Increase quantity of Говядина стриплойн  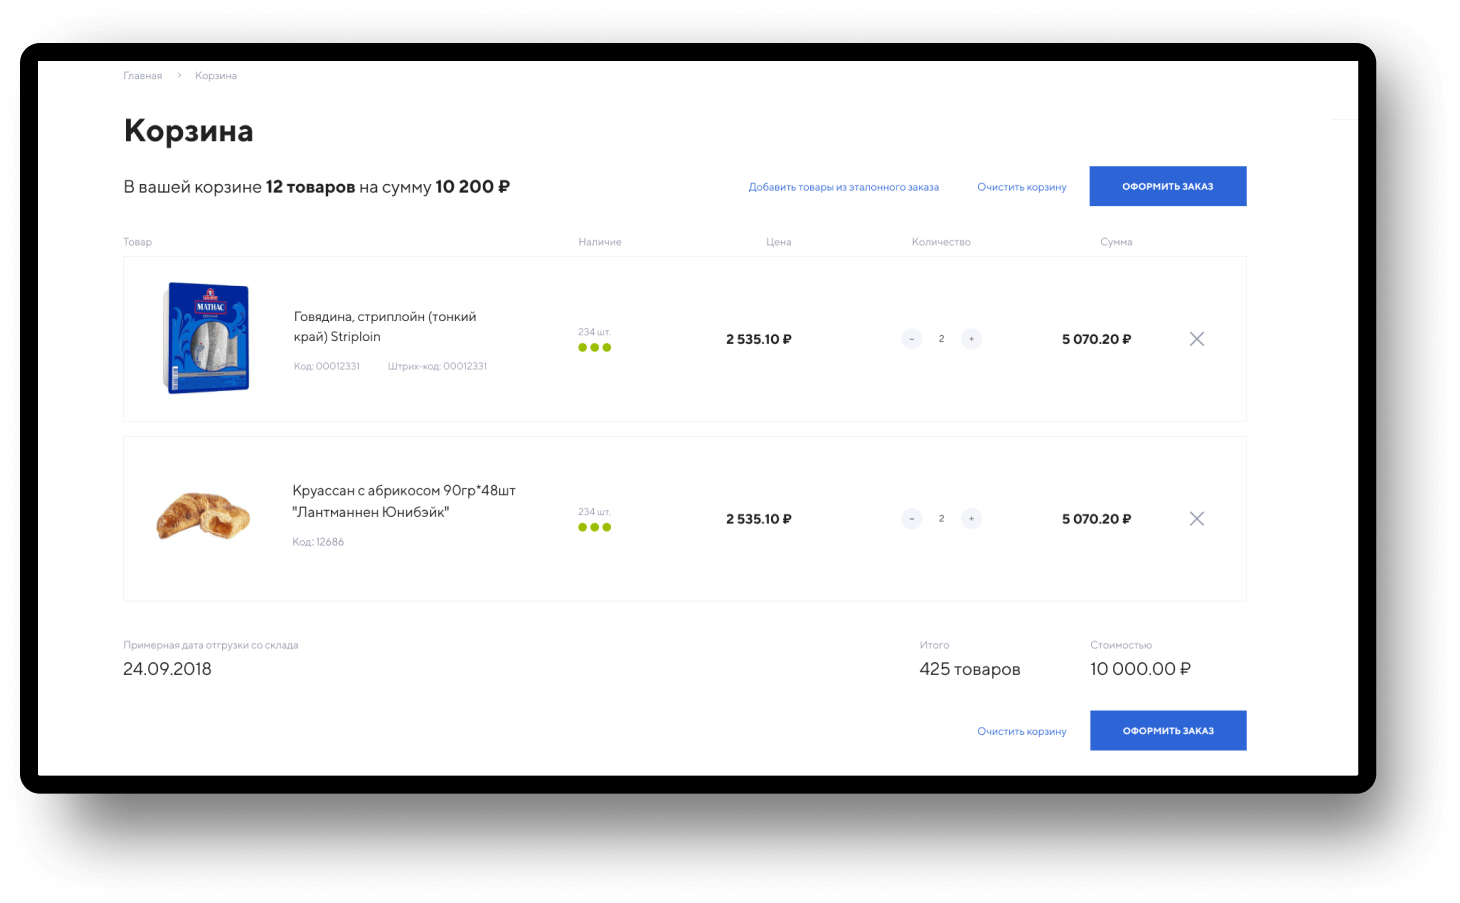point(971,339)
